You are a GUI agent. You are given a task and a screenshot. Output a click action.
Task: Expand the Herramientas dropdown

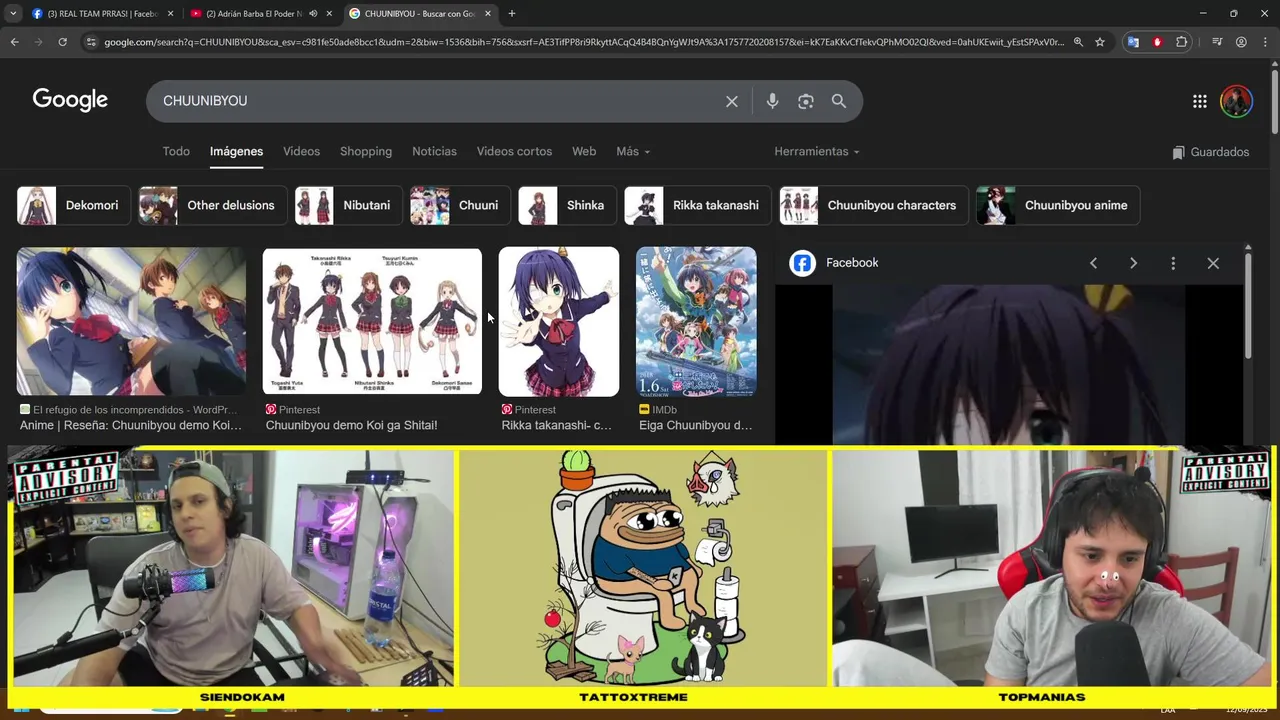pos(817,151)
